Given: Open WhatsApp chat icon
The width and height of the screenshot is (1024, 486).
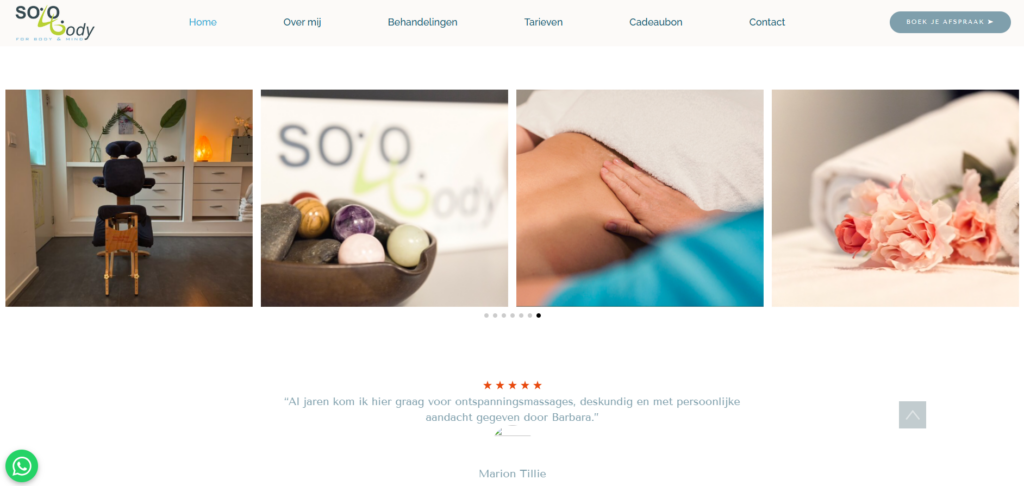Looking at the screenshot, I should pyautogui.click(x=22, y=466).
